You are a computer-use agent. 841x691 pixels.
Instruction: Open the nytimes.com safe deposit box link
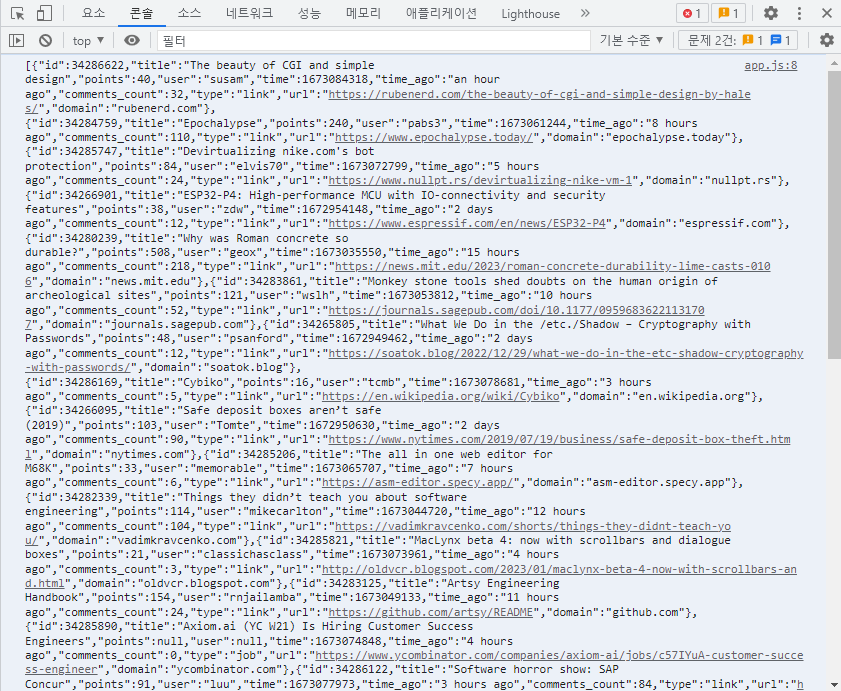pos(559,439)
